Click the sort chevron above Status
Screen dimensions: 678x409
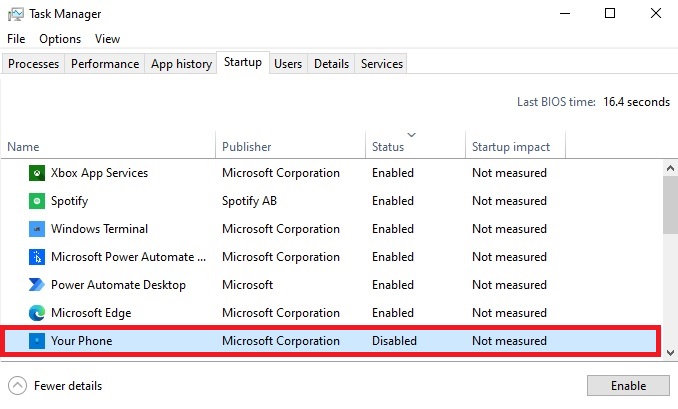(x=412, y=135)
